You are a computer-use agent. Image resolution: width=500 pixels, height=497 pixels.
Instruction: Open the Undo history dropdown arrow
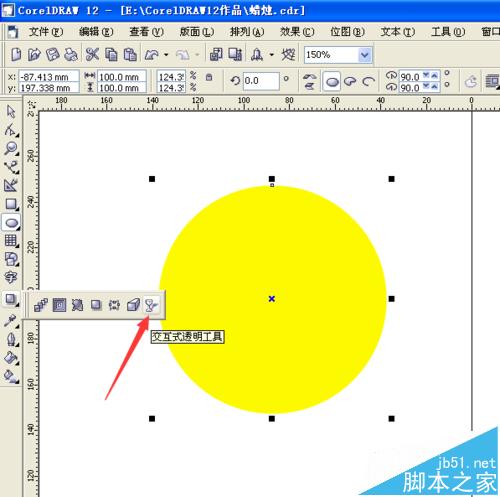pos(166,54)
